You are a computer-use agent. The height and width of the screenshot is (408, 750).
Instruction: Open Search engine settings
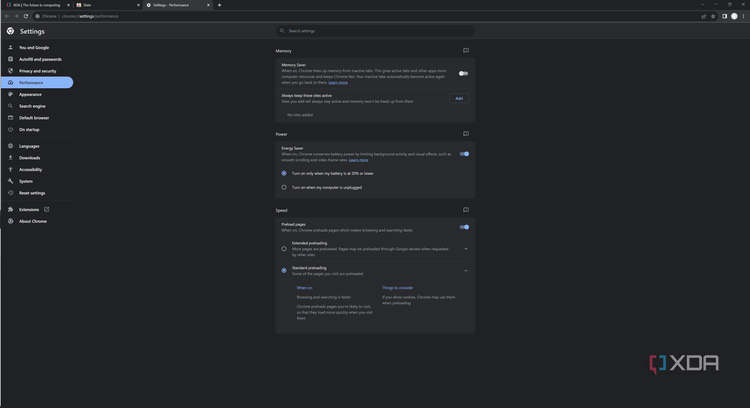[x=32, y=106]
